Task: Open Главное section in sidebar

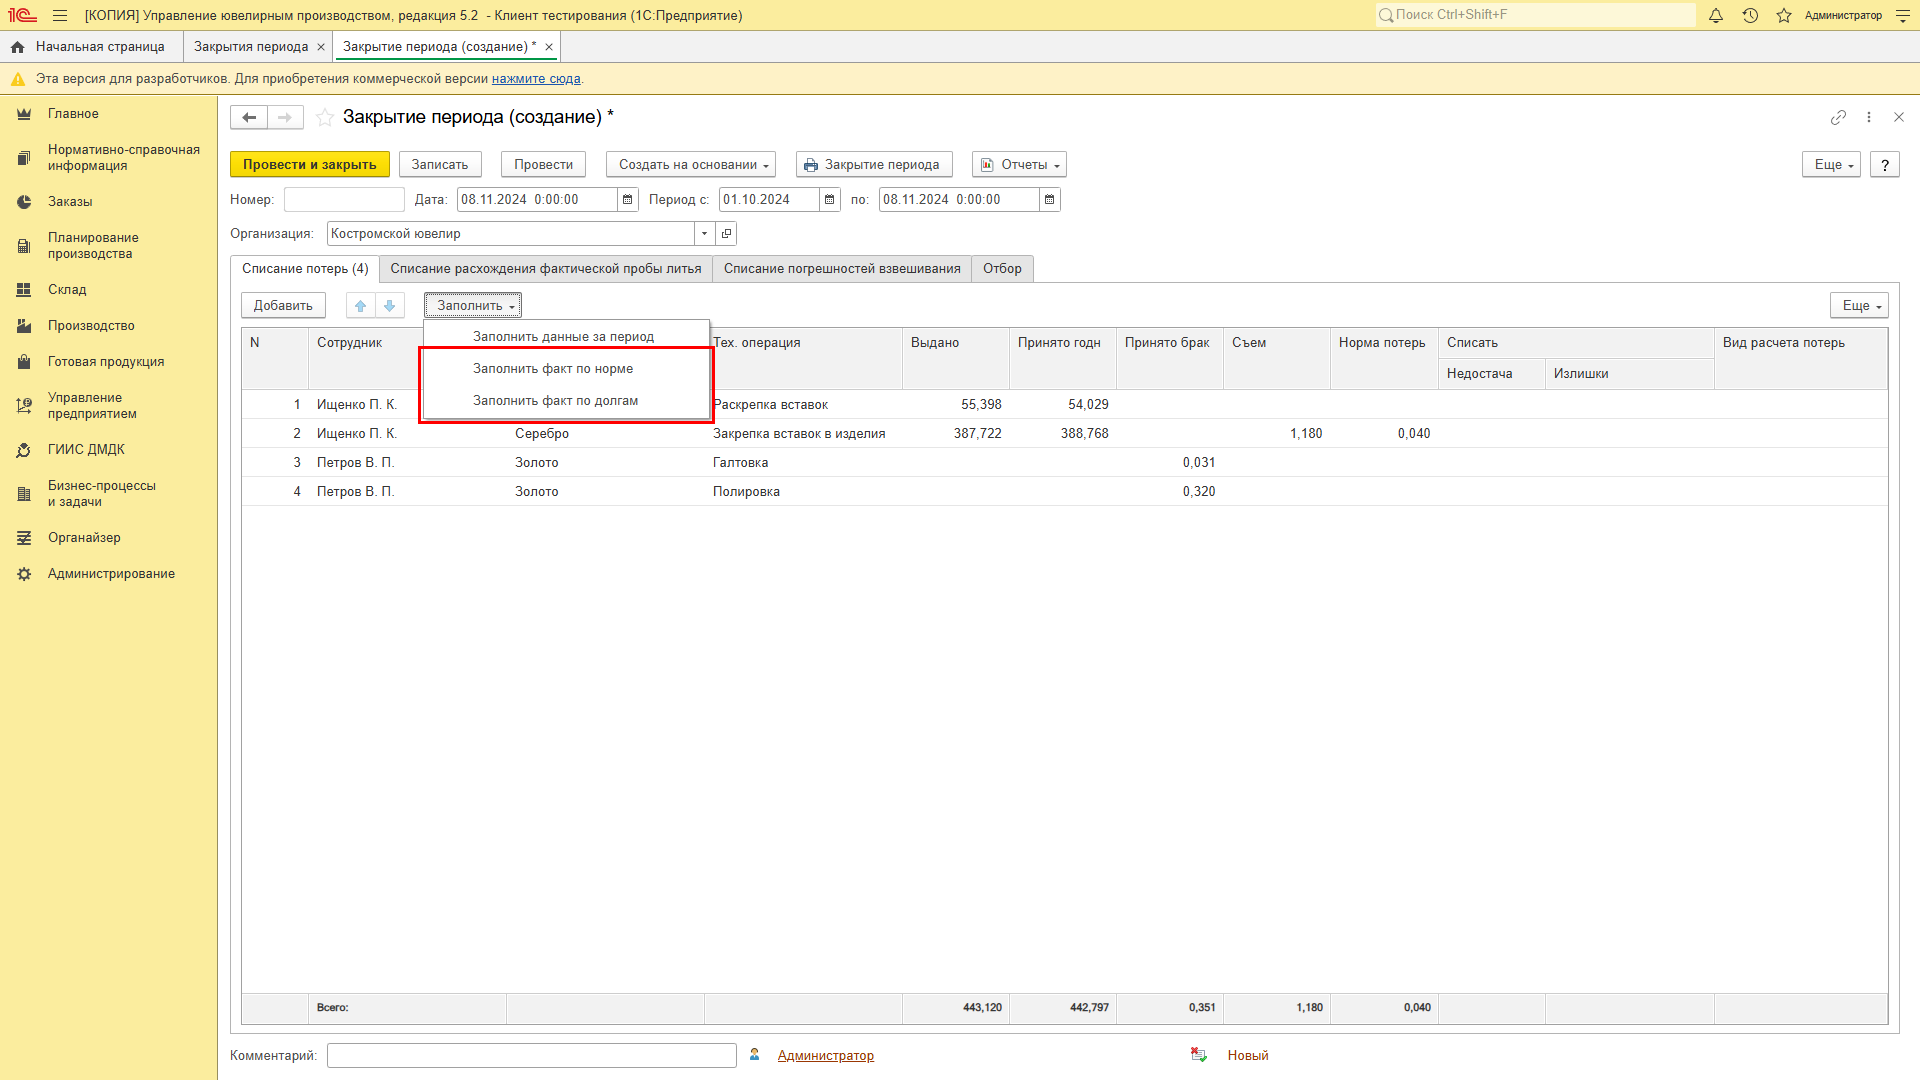Action: [x=73, y=114]
